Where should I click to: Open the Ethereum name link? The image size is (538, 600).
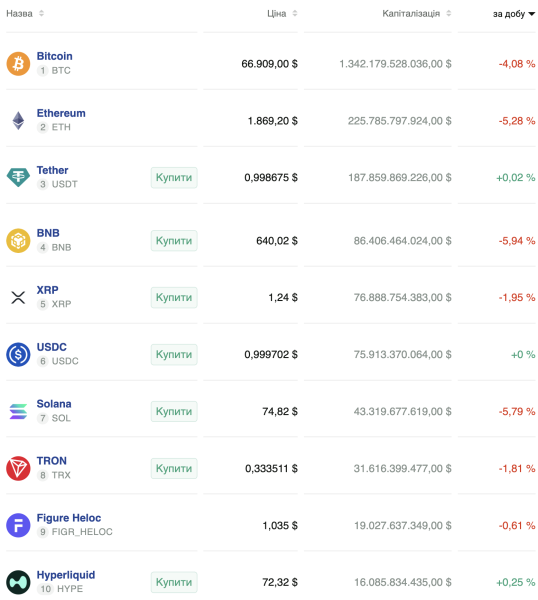point(61,113)
